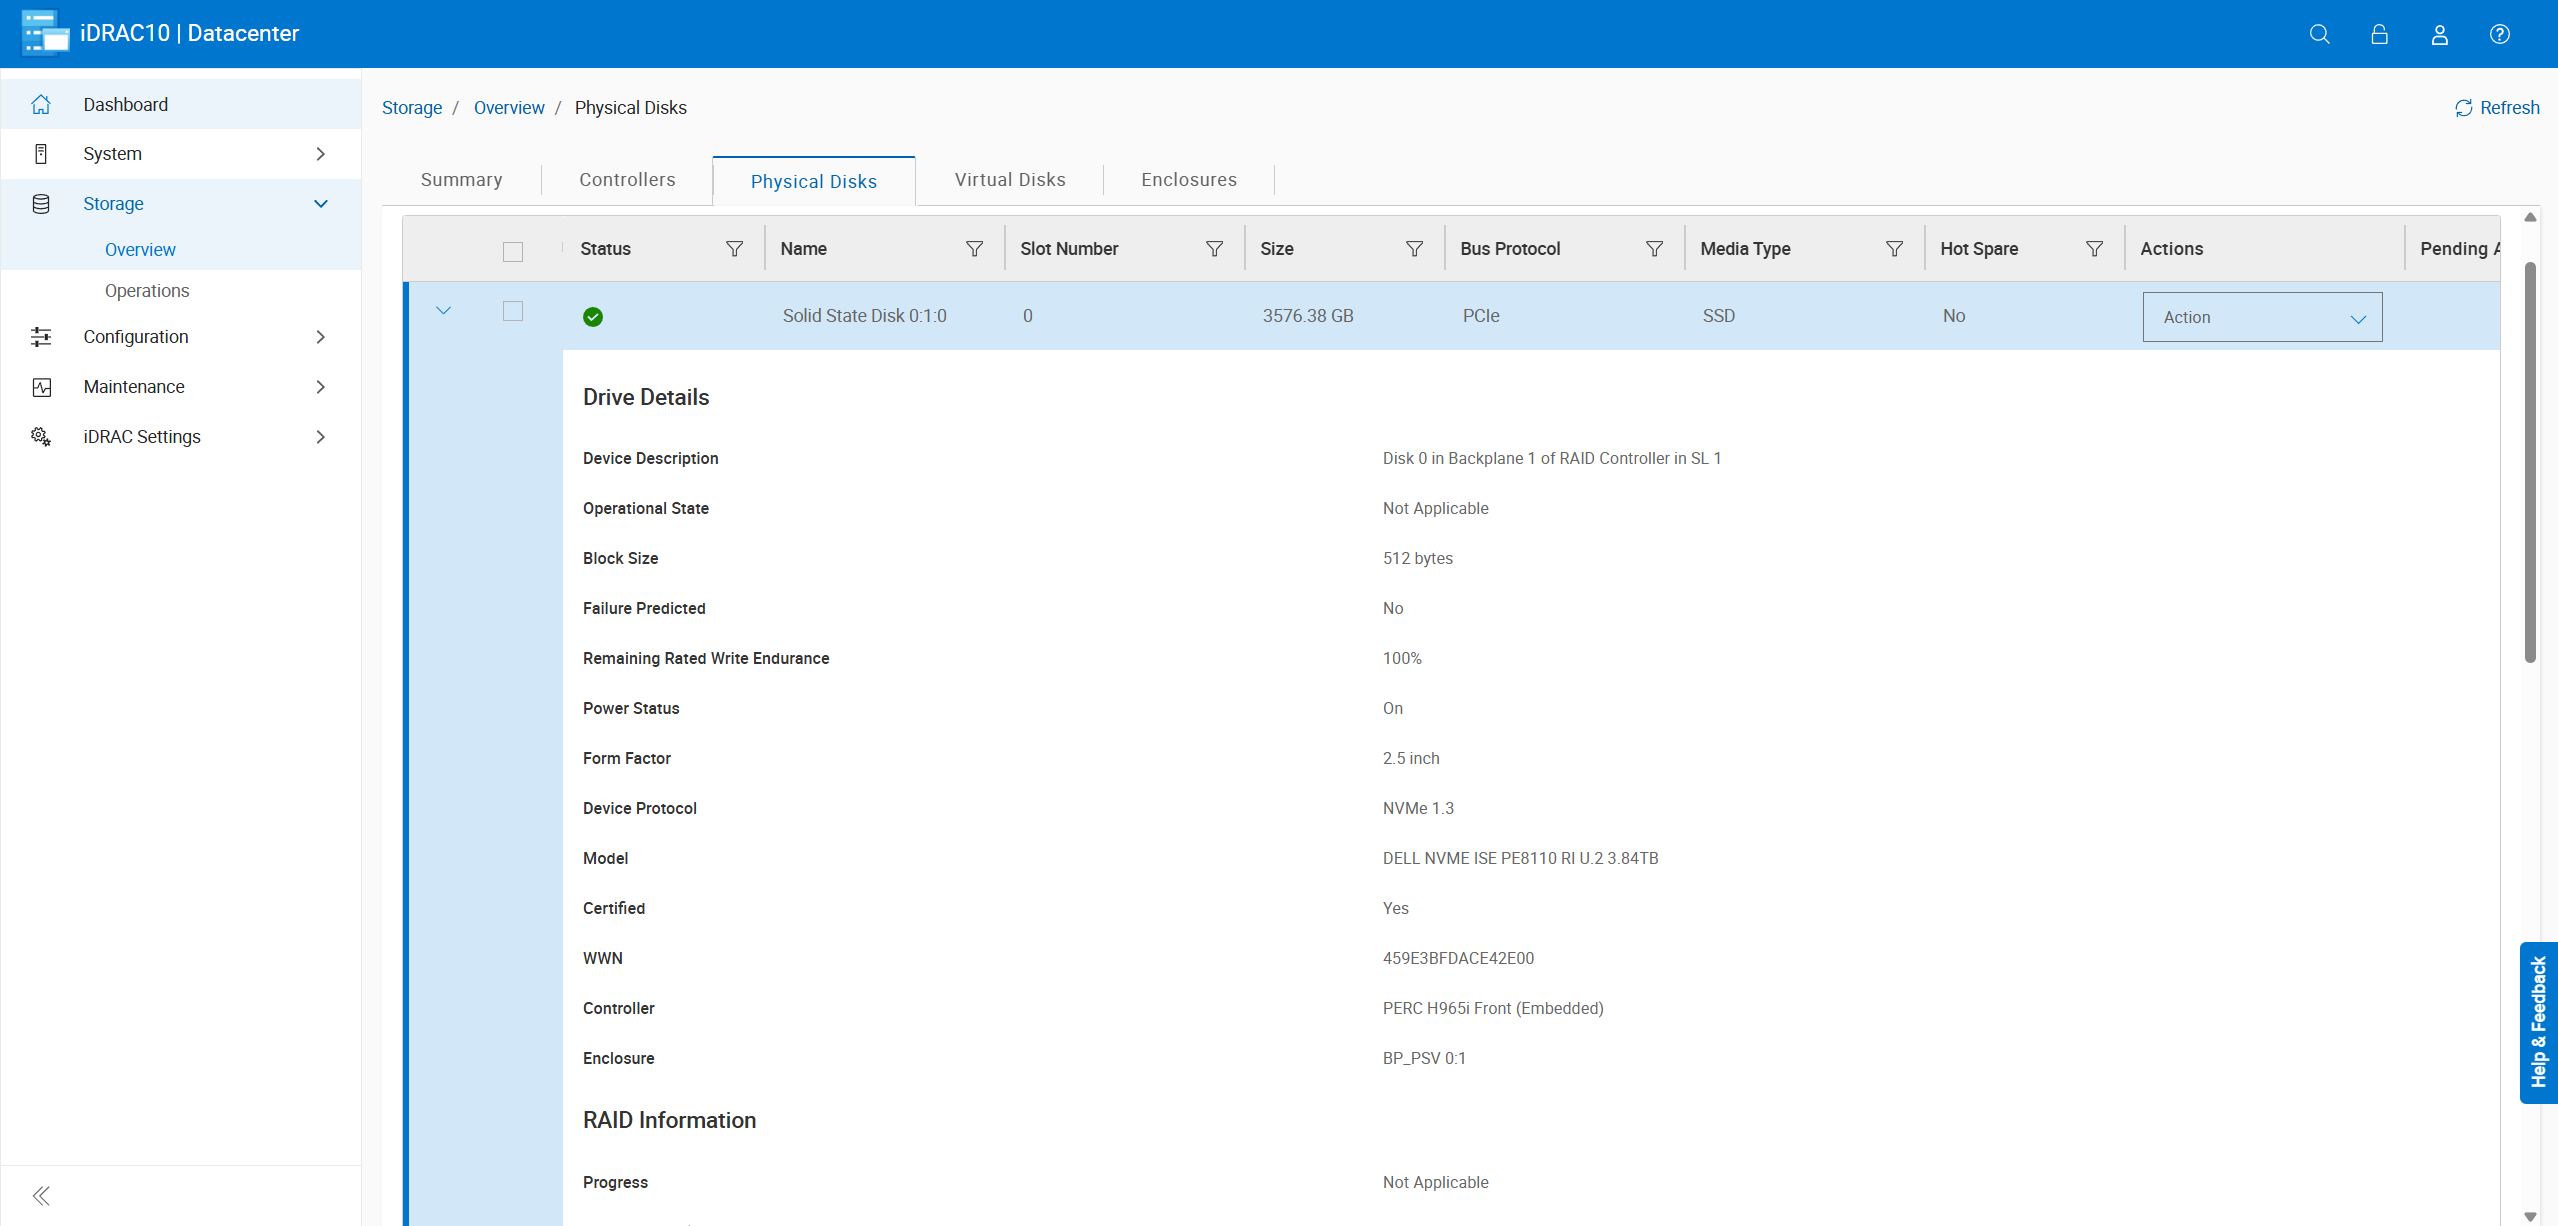Open the user account icon menu
2558x1226 pixels.
tap(2439, 34)
